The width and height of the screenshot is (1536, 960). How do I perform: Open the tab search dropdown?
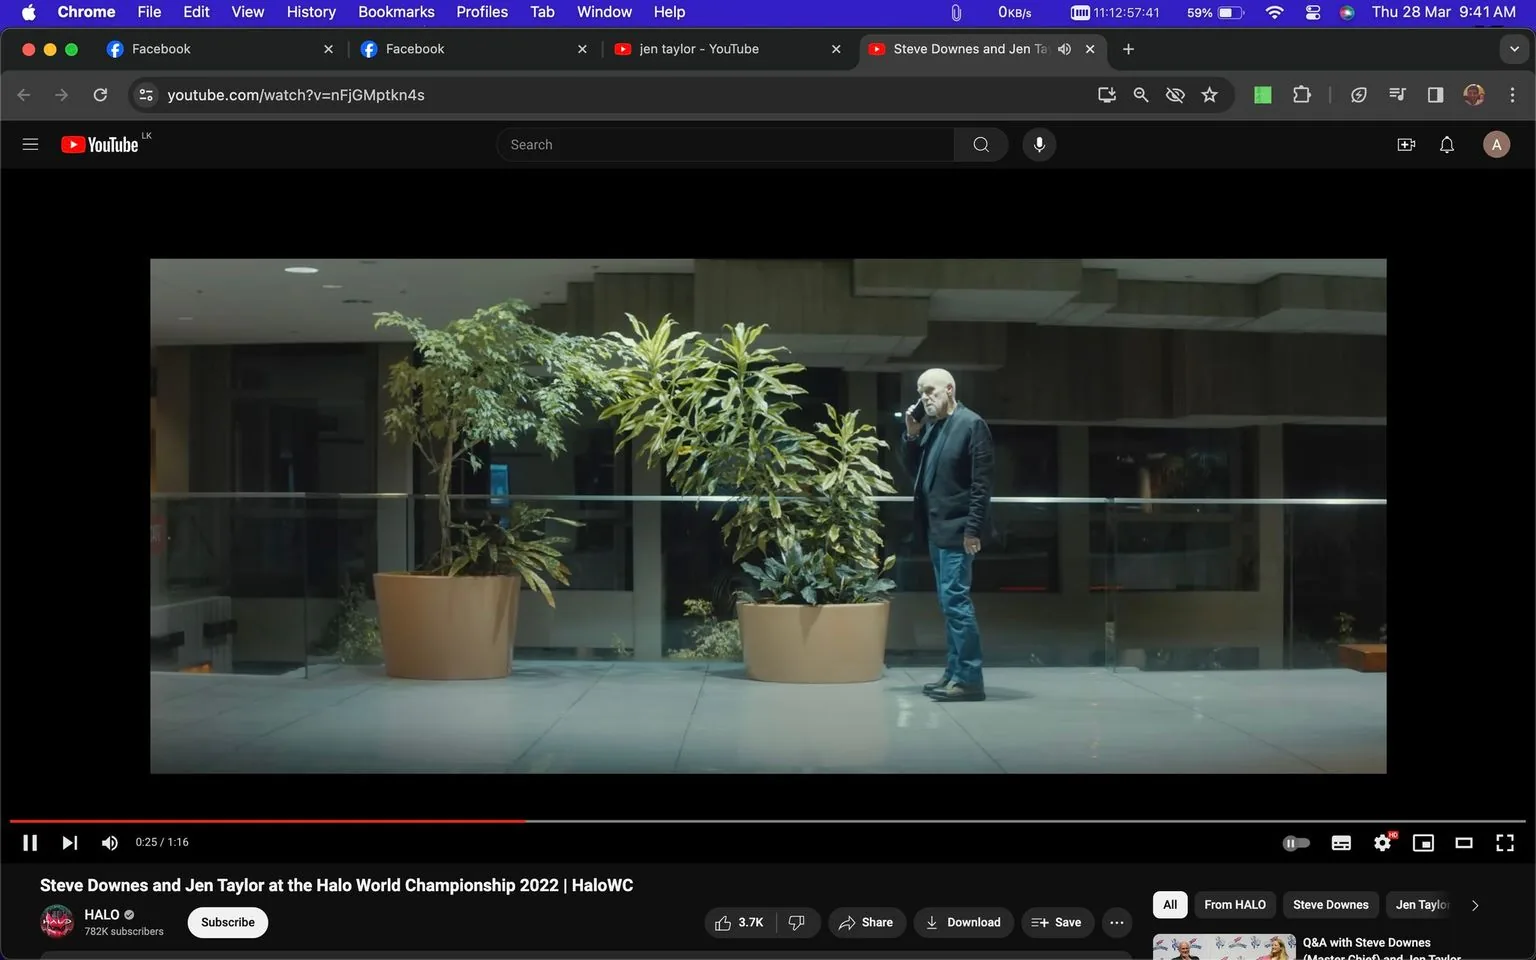point(1513,48)
